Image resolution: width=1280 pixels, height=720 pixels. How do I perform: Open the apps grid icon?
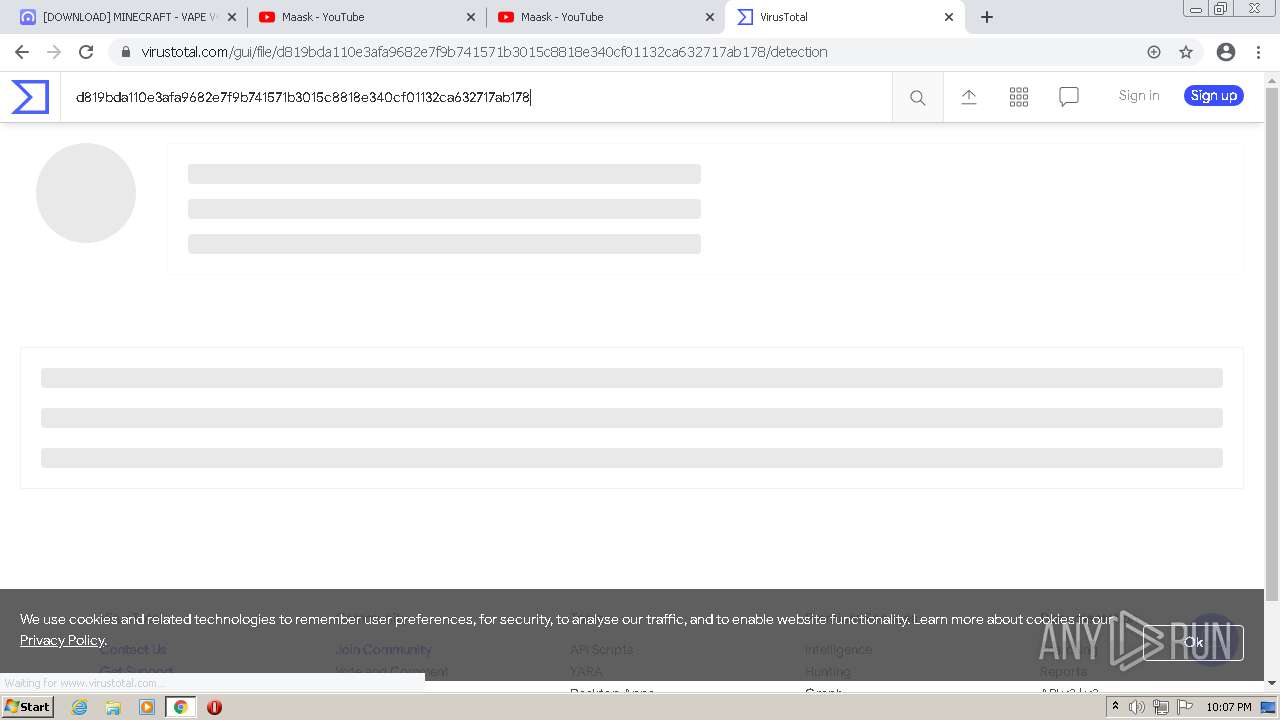1019,96
